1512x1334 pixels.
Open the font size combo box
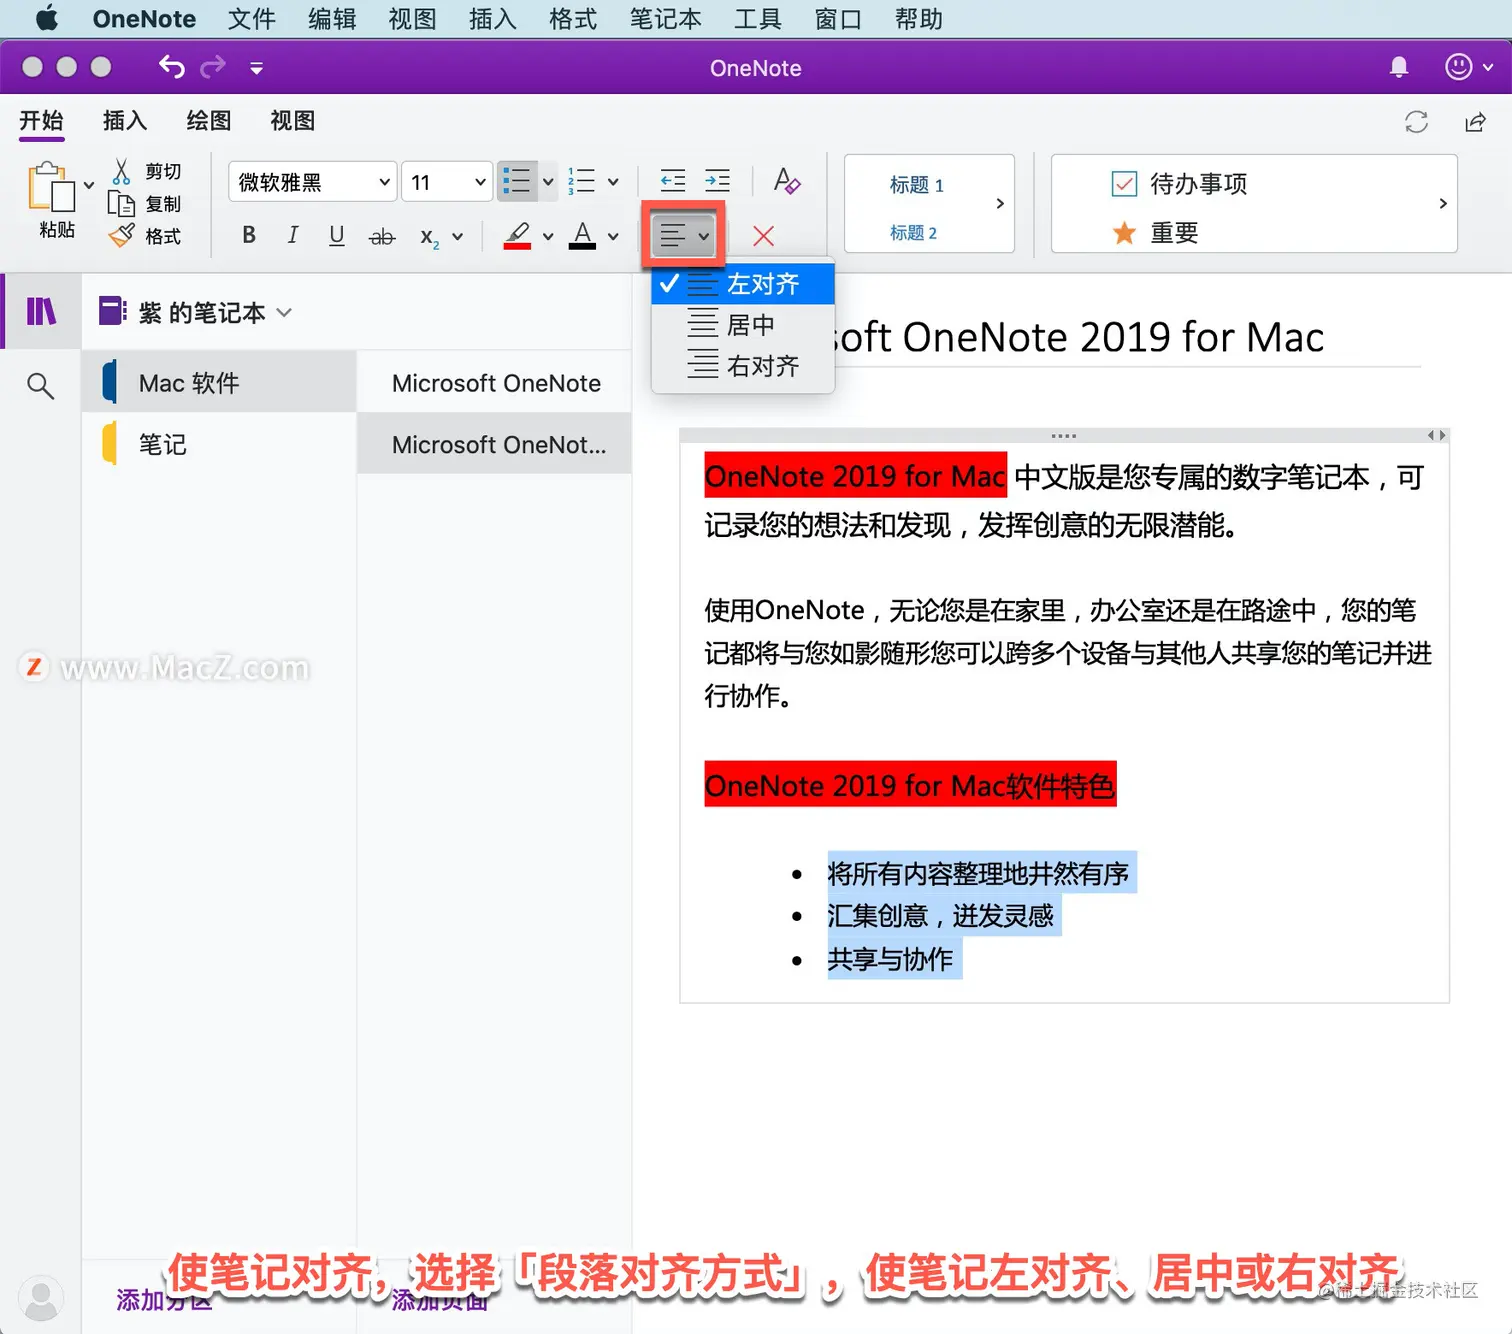447,181
